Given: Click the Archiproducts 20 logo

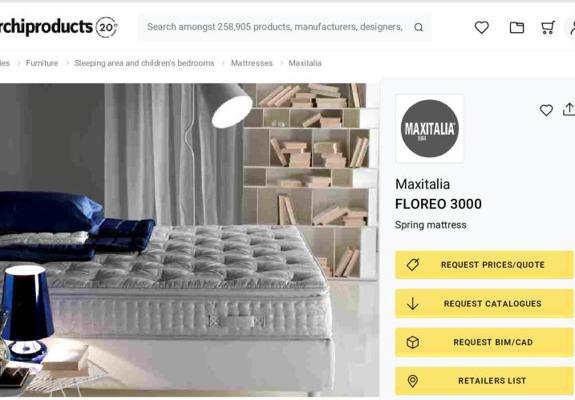Looking at the screenshot, I should pyautogui.click(x=58, y=27).
